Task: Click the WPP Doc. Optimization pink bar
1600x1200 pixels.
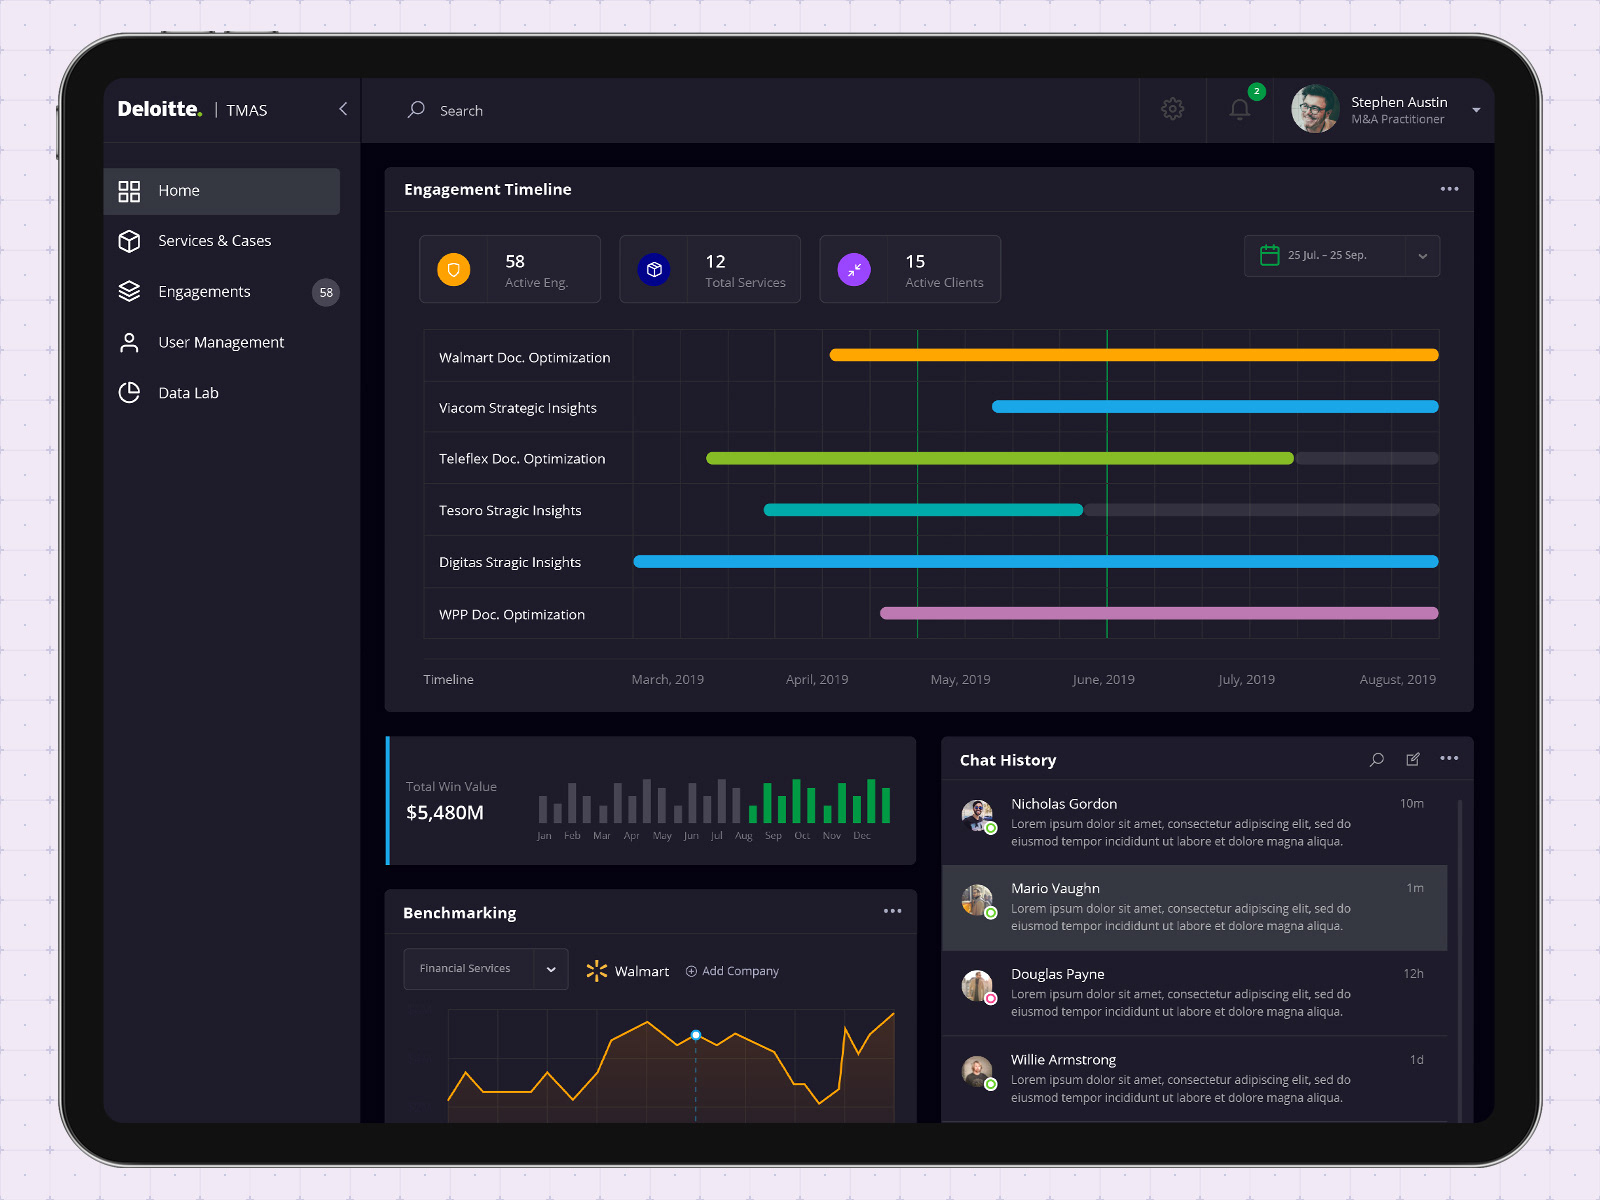Action: [1159, 613]
